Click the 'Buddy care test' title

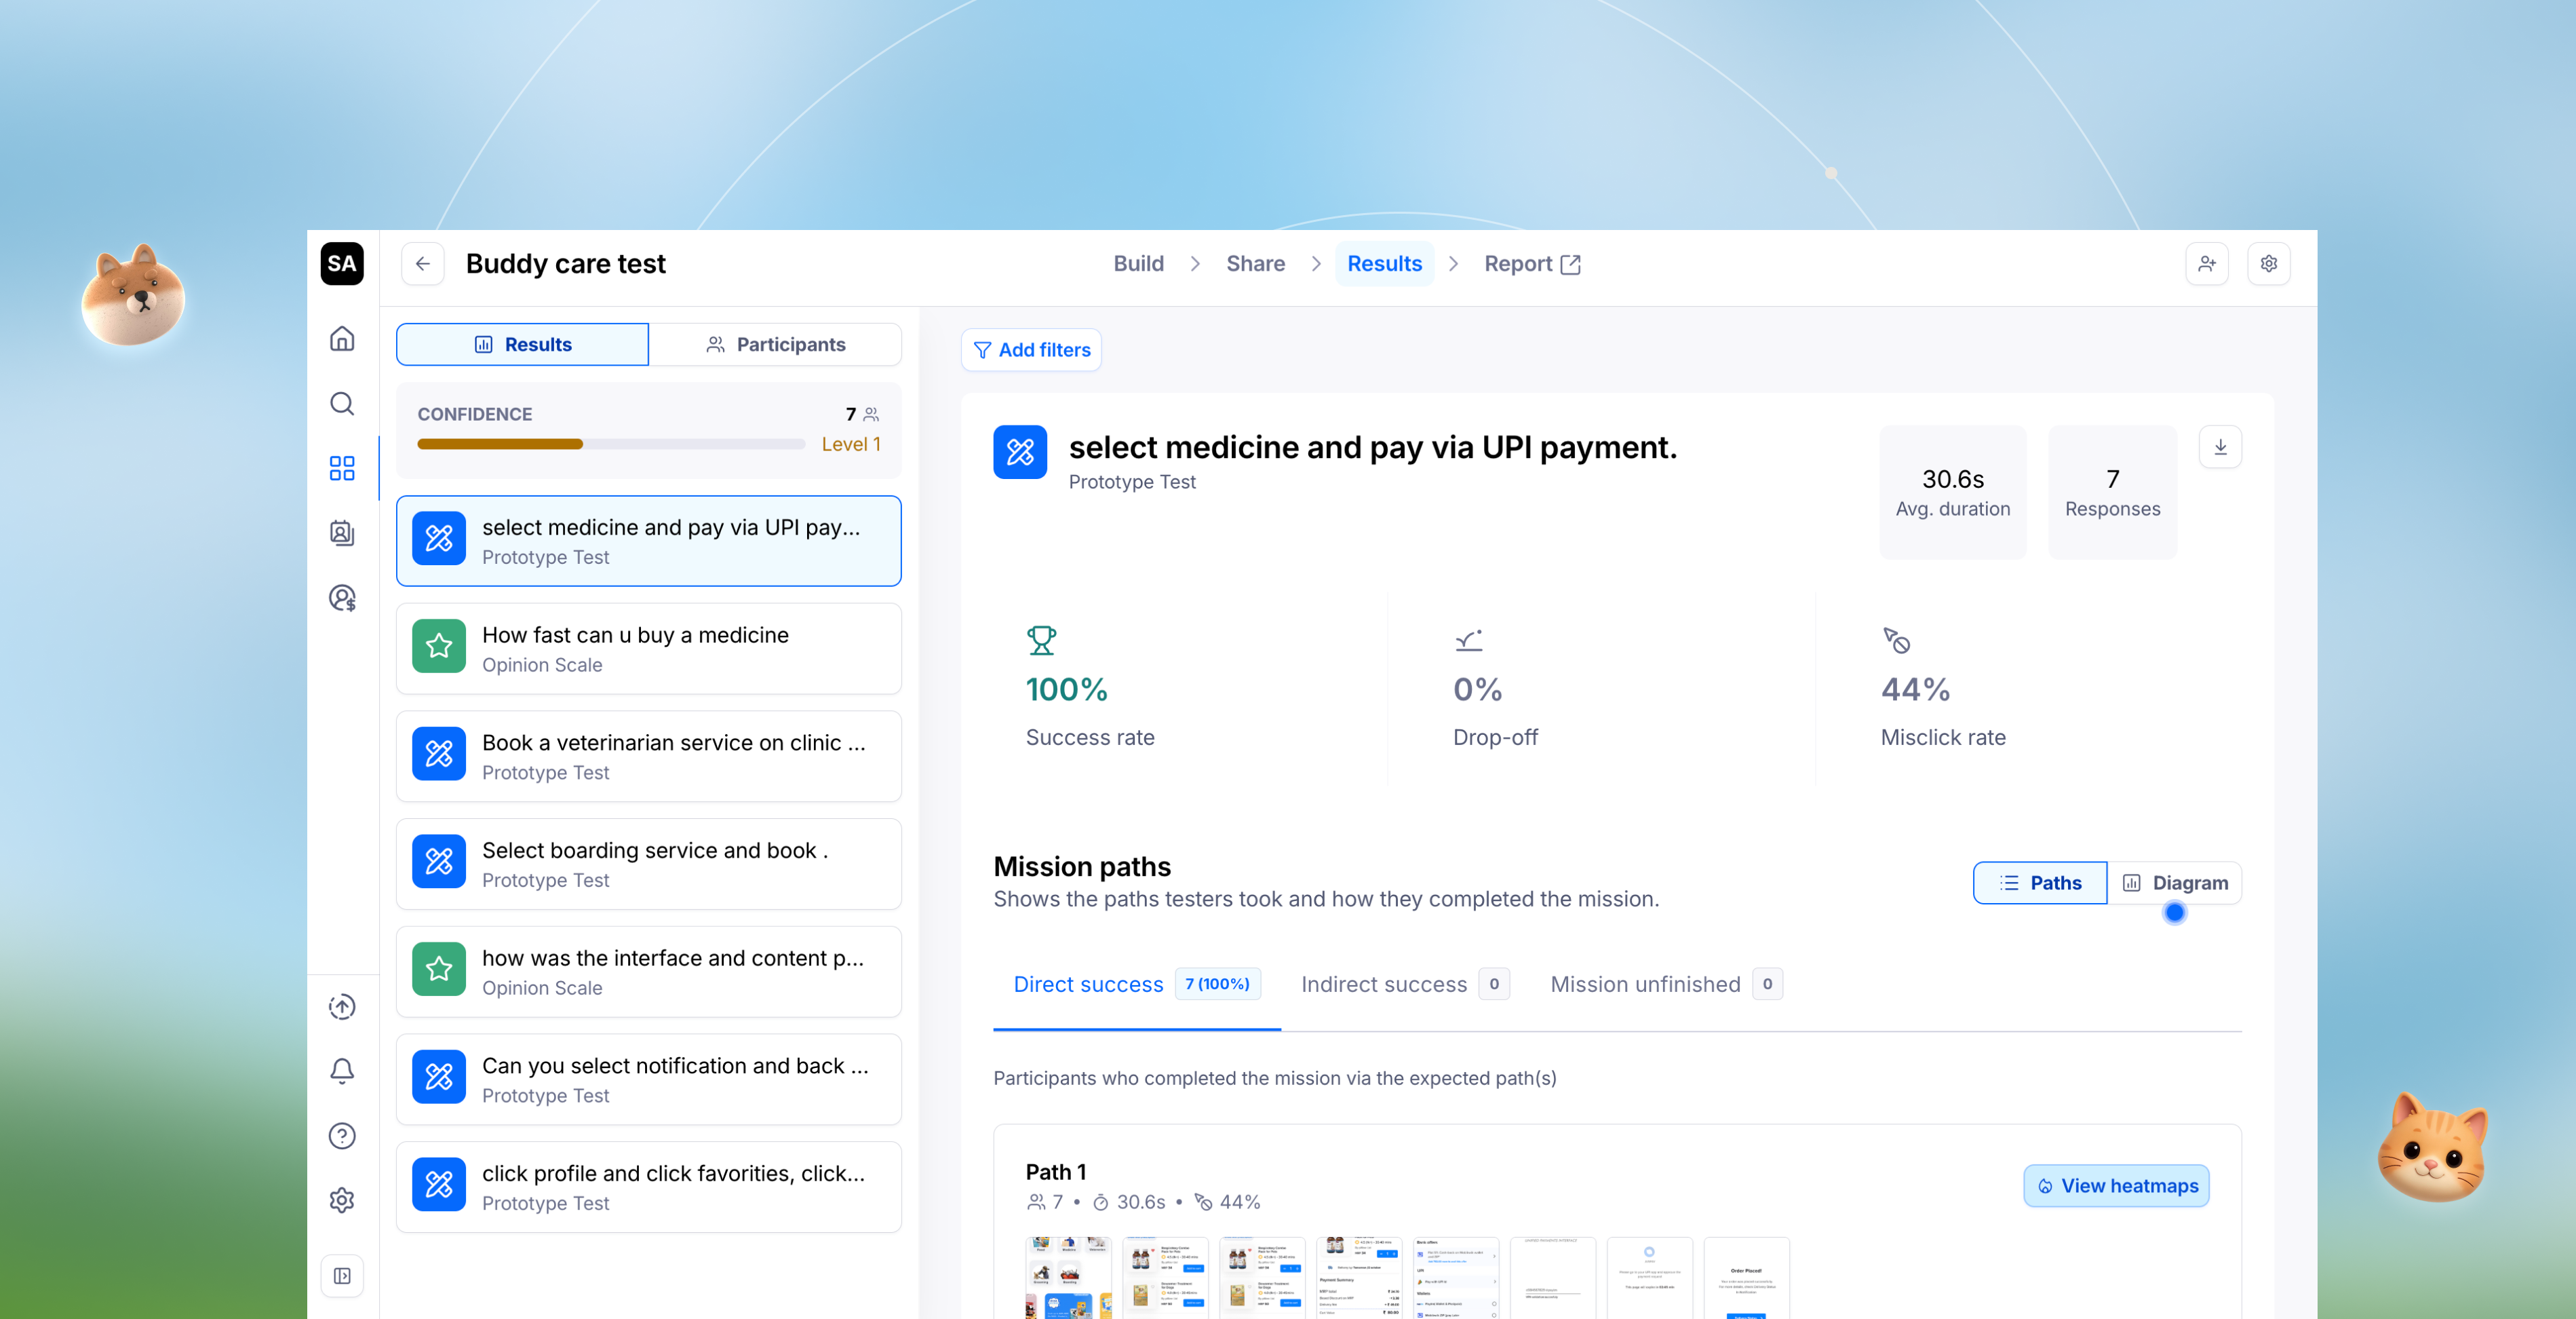click(565, 264)
